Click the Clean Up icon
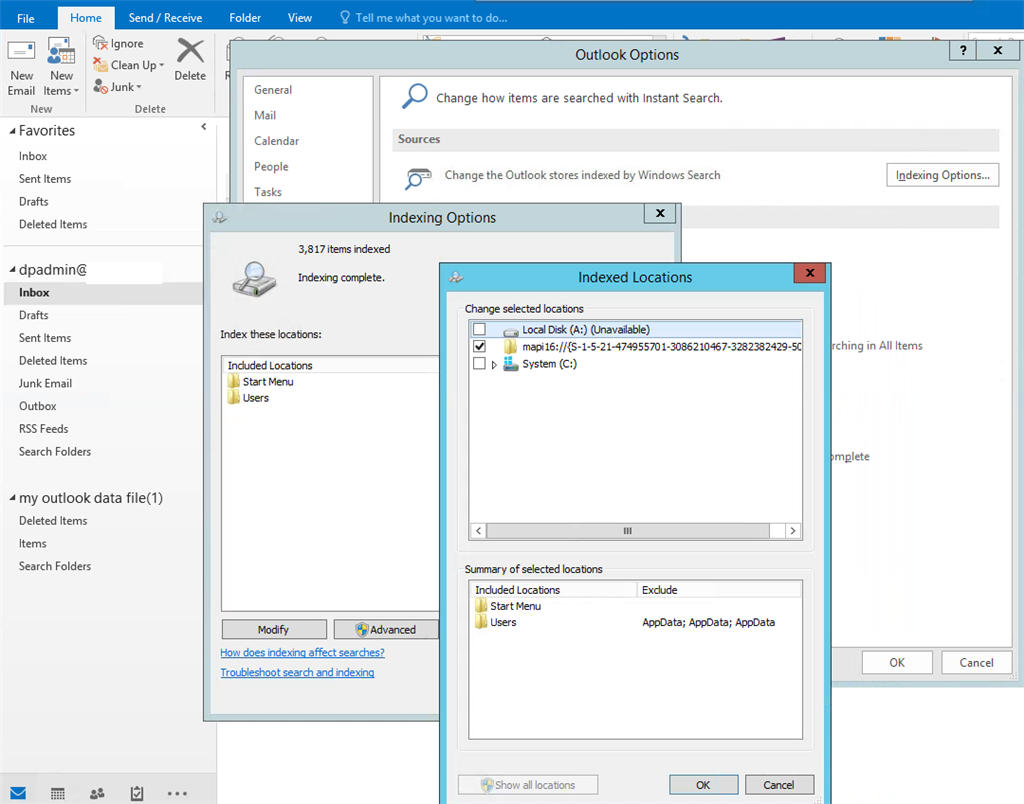Image resolution: width=1024 pixels, height=804 pixels. pos(100,65)
